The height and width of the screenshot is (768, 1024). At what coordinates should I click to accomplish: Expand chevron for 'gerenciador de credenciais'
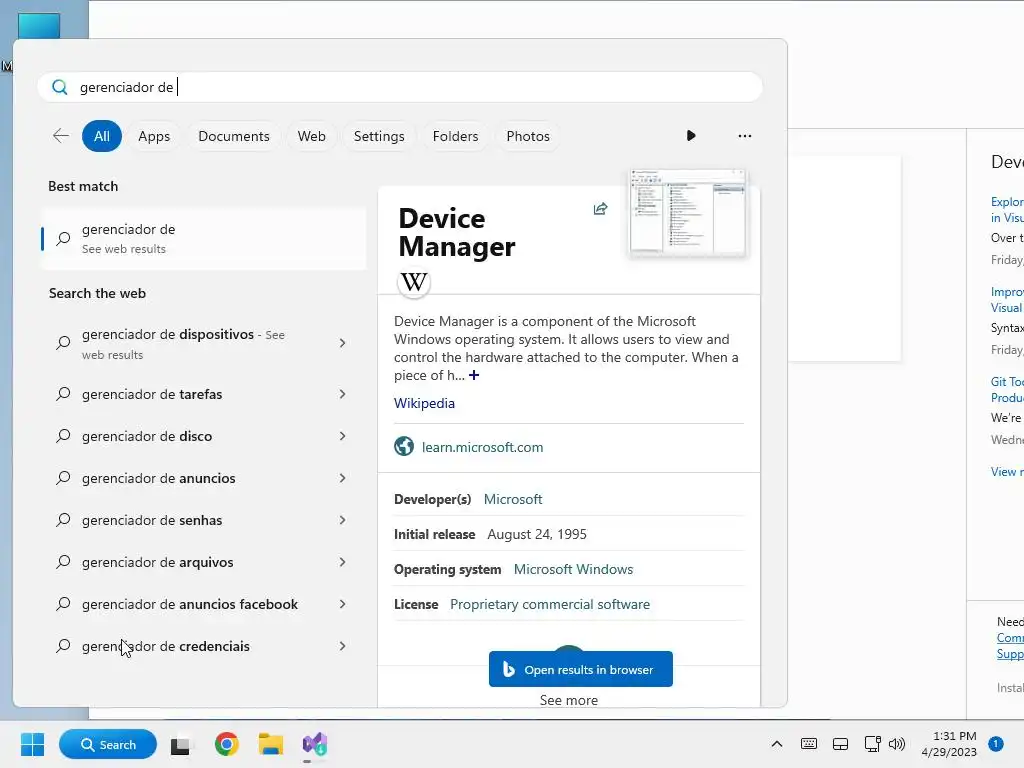pyautogui.click(x=342, y=646)
